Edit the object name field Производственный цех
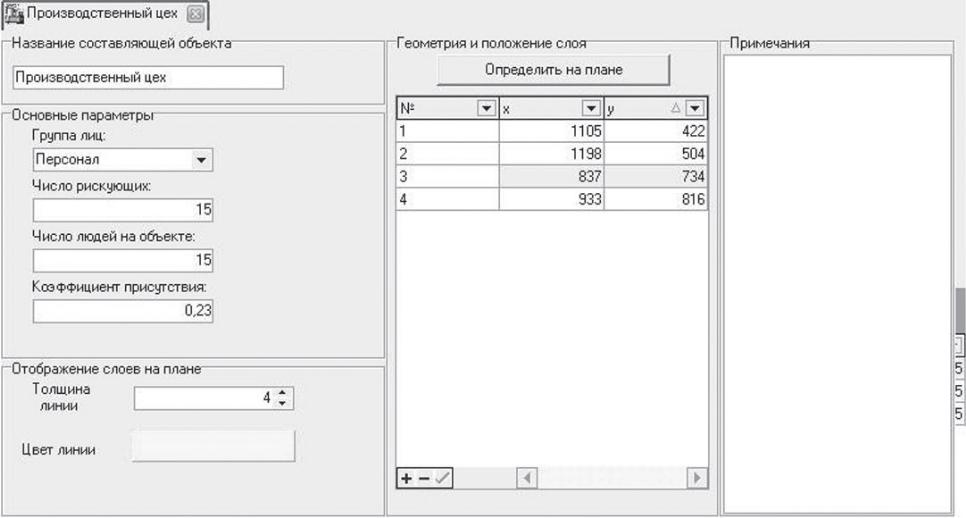 [148, 78]
